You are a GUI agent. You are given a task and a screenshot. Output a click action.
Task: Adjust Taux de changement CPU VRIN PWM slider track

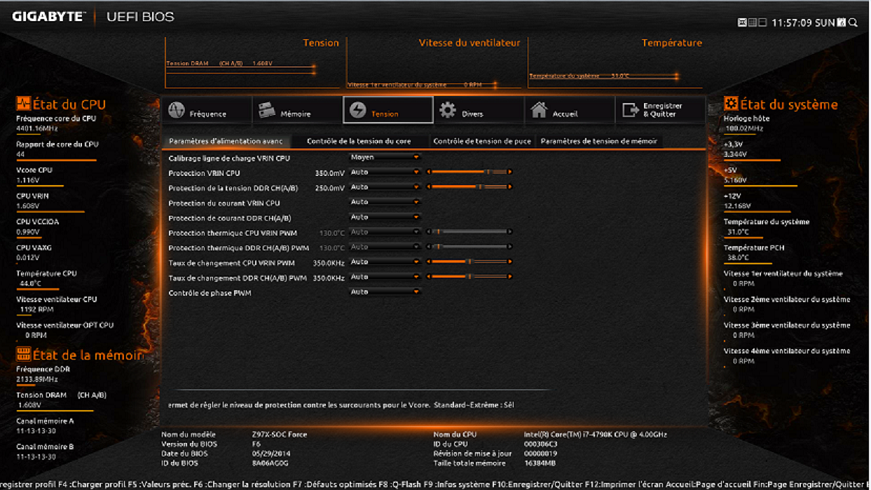coord(469,262)
